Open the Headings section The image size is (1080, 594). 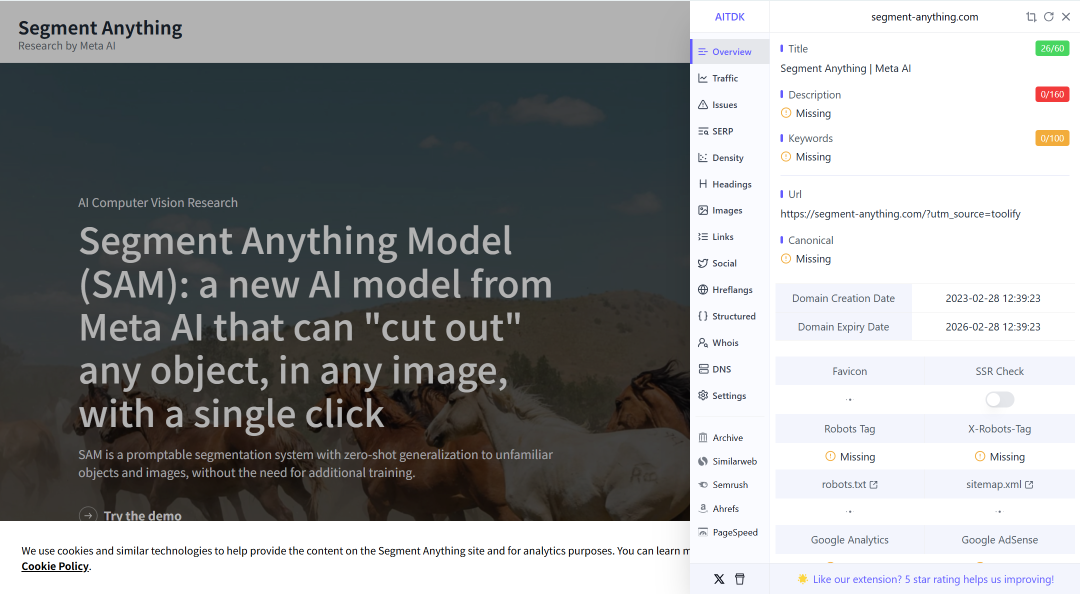731,184
